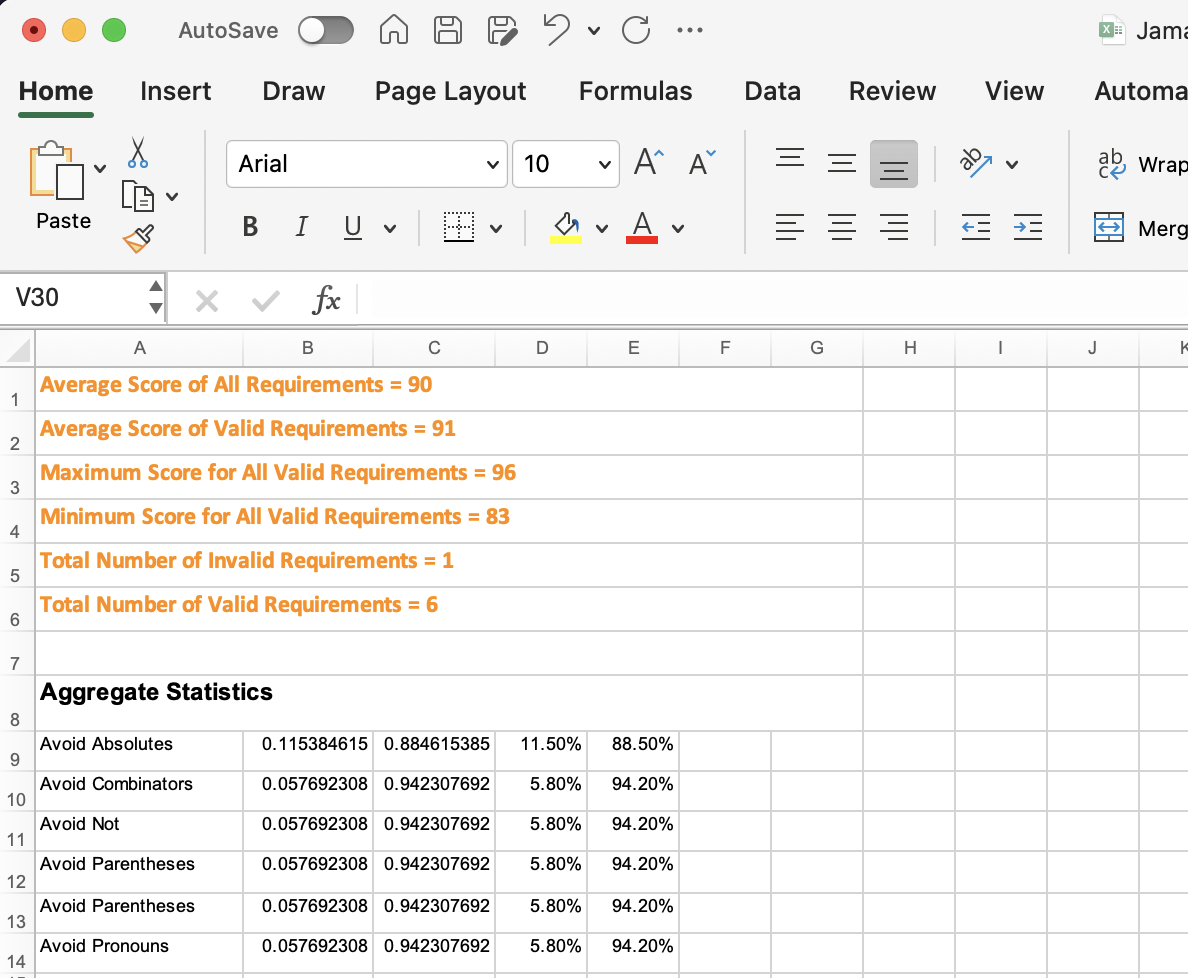Click the Paste clipboard icon
The image size is (1188, 978).
[x=57, y=171]
